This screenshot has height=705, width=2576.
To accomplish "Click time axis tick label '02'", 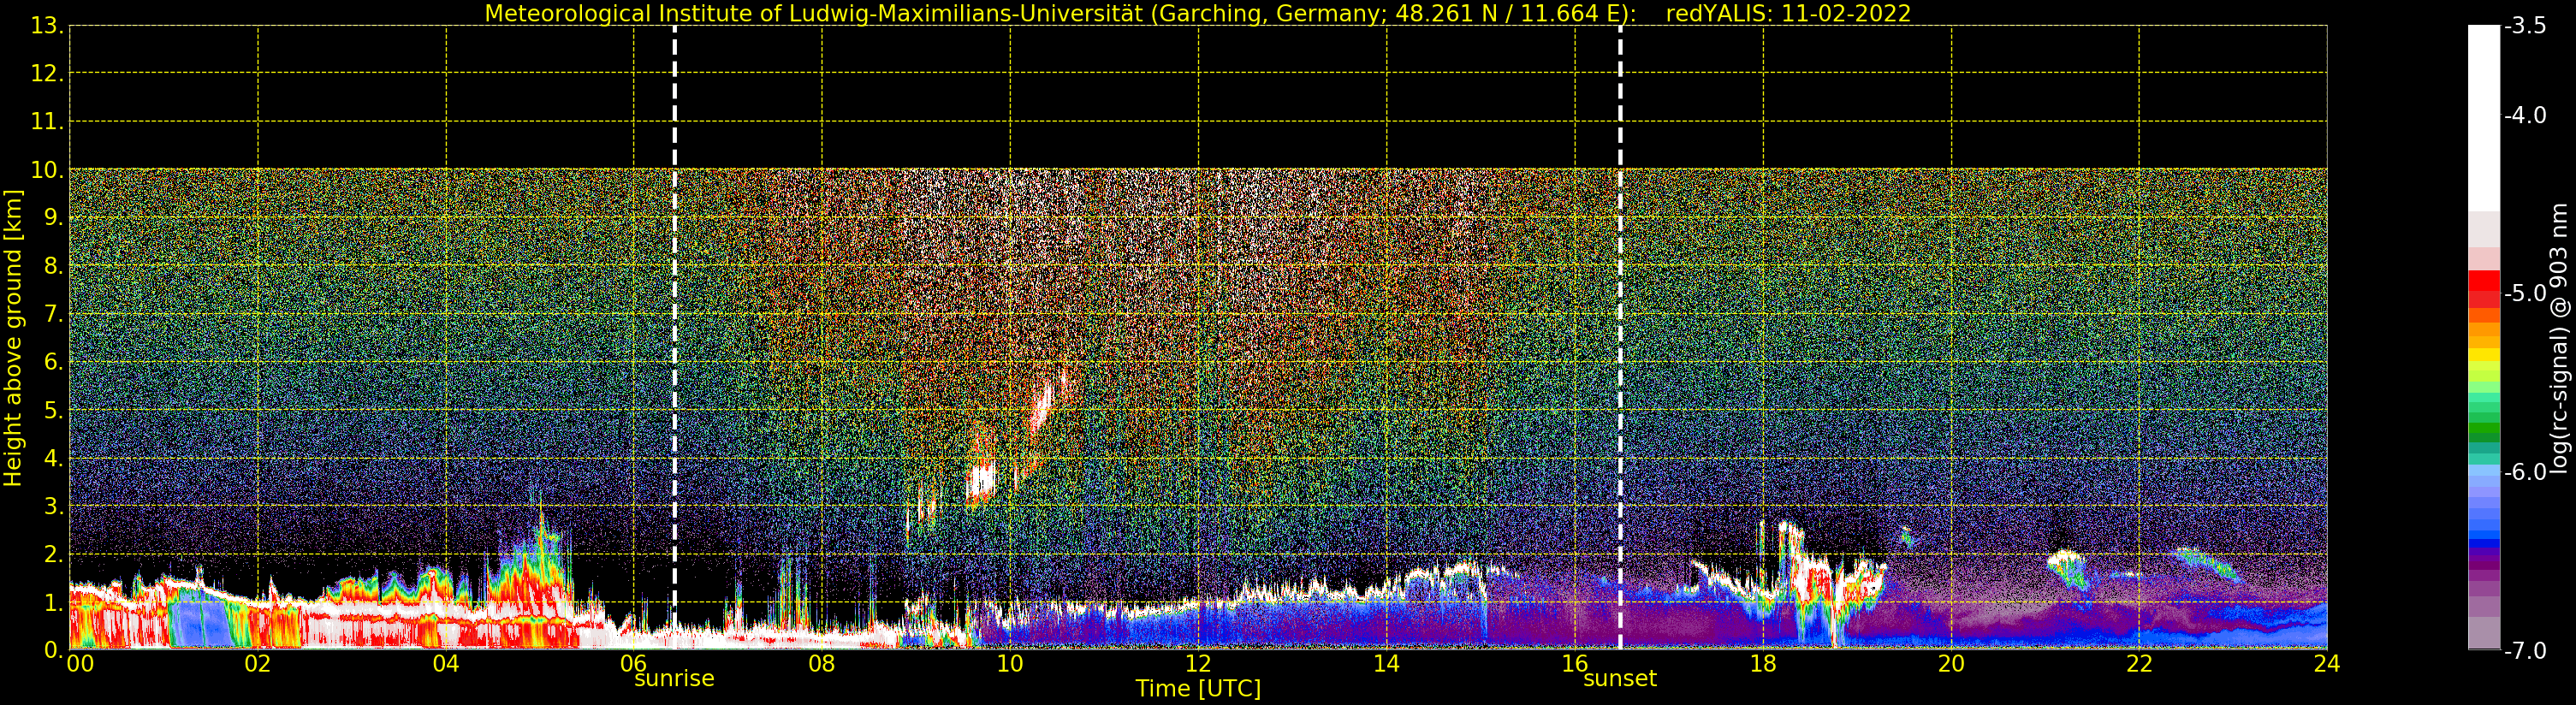I will pos(258,664).
